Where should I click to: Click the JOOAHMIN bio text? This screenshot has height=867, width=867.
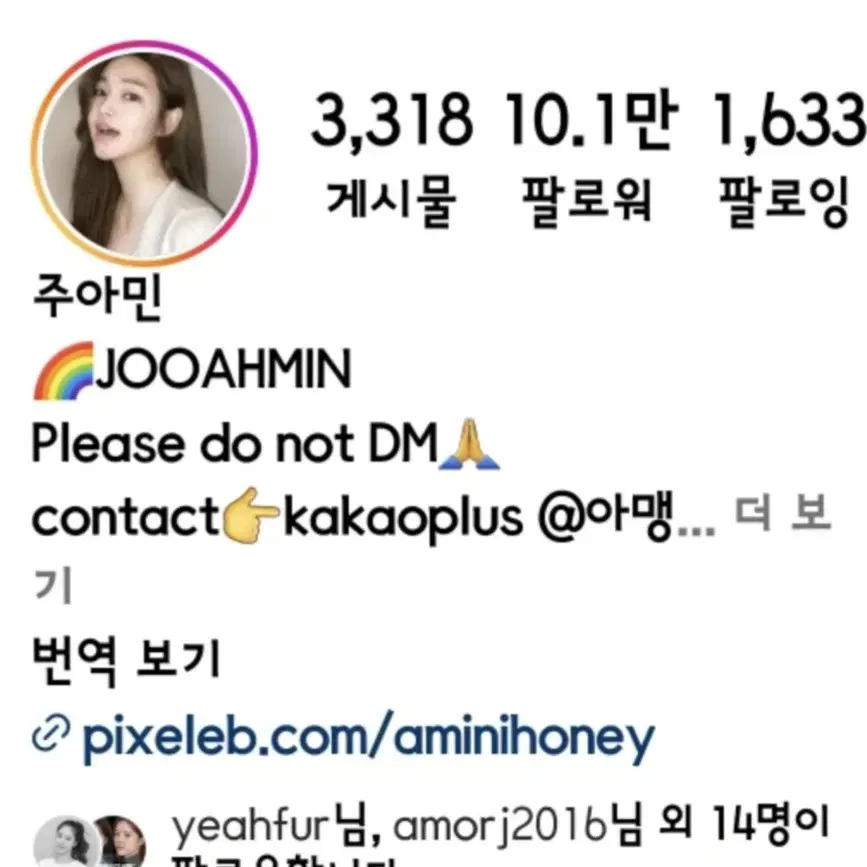pyautogui.click(x=224, y=369)
